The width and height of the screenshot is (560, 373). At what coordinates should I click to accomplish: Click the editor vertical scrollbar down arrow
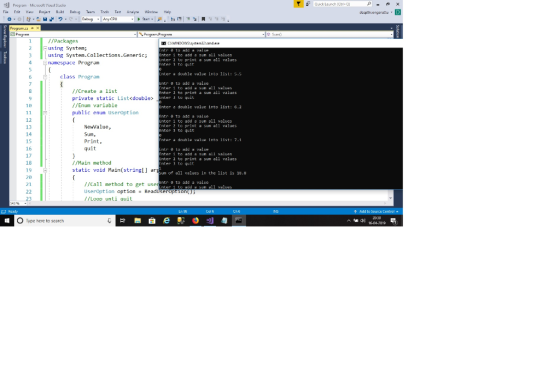tap(390, 198)
